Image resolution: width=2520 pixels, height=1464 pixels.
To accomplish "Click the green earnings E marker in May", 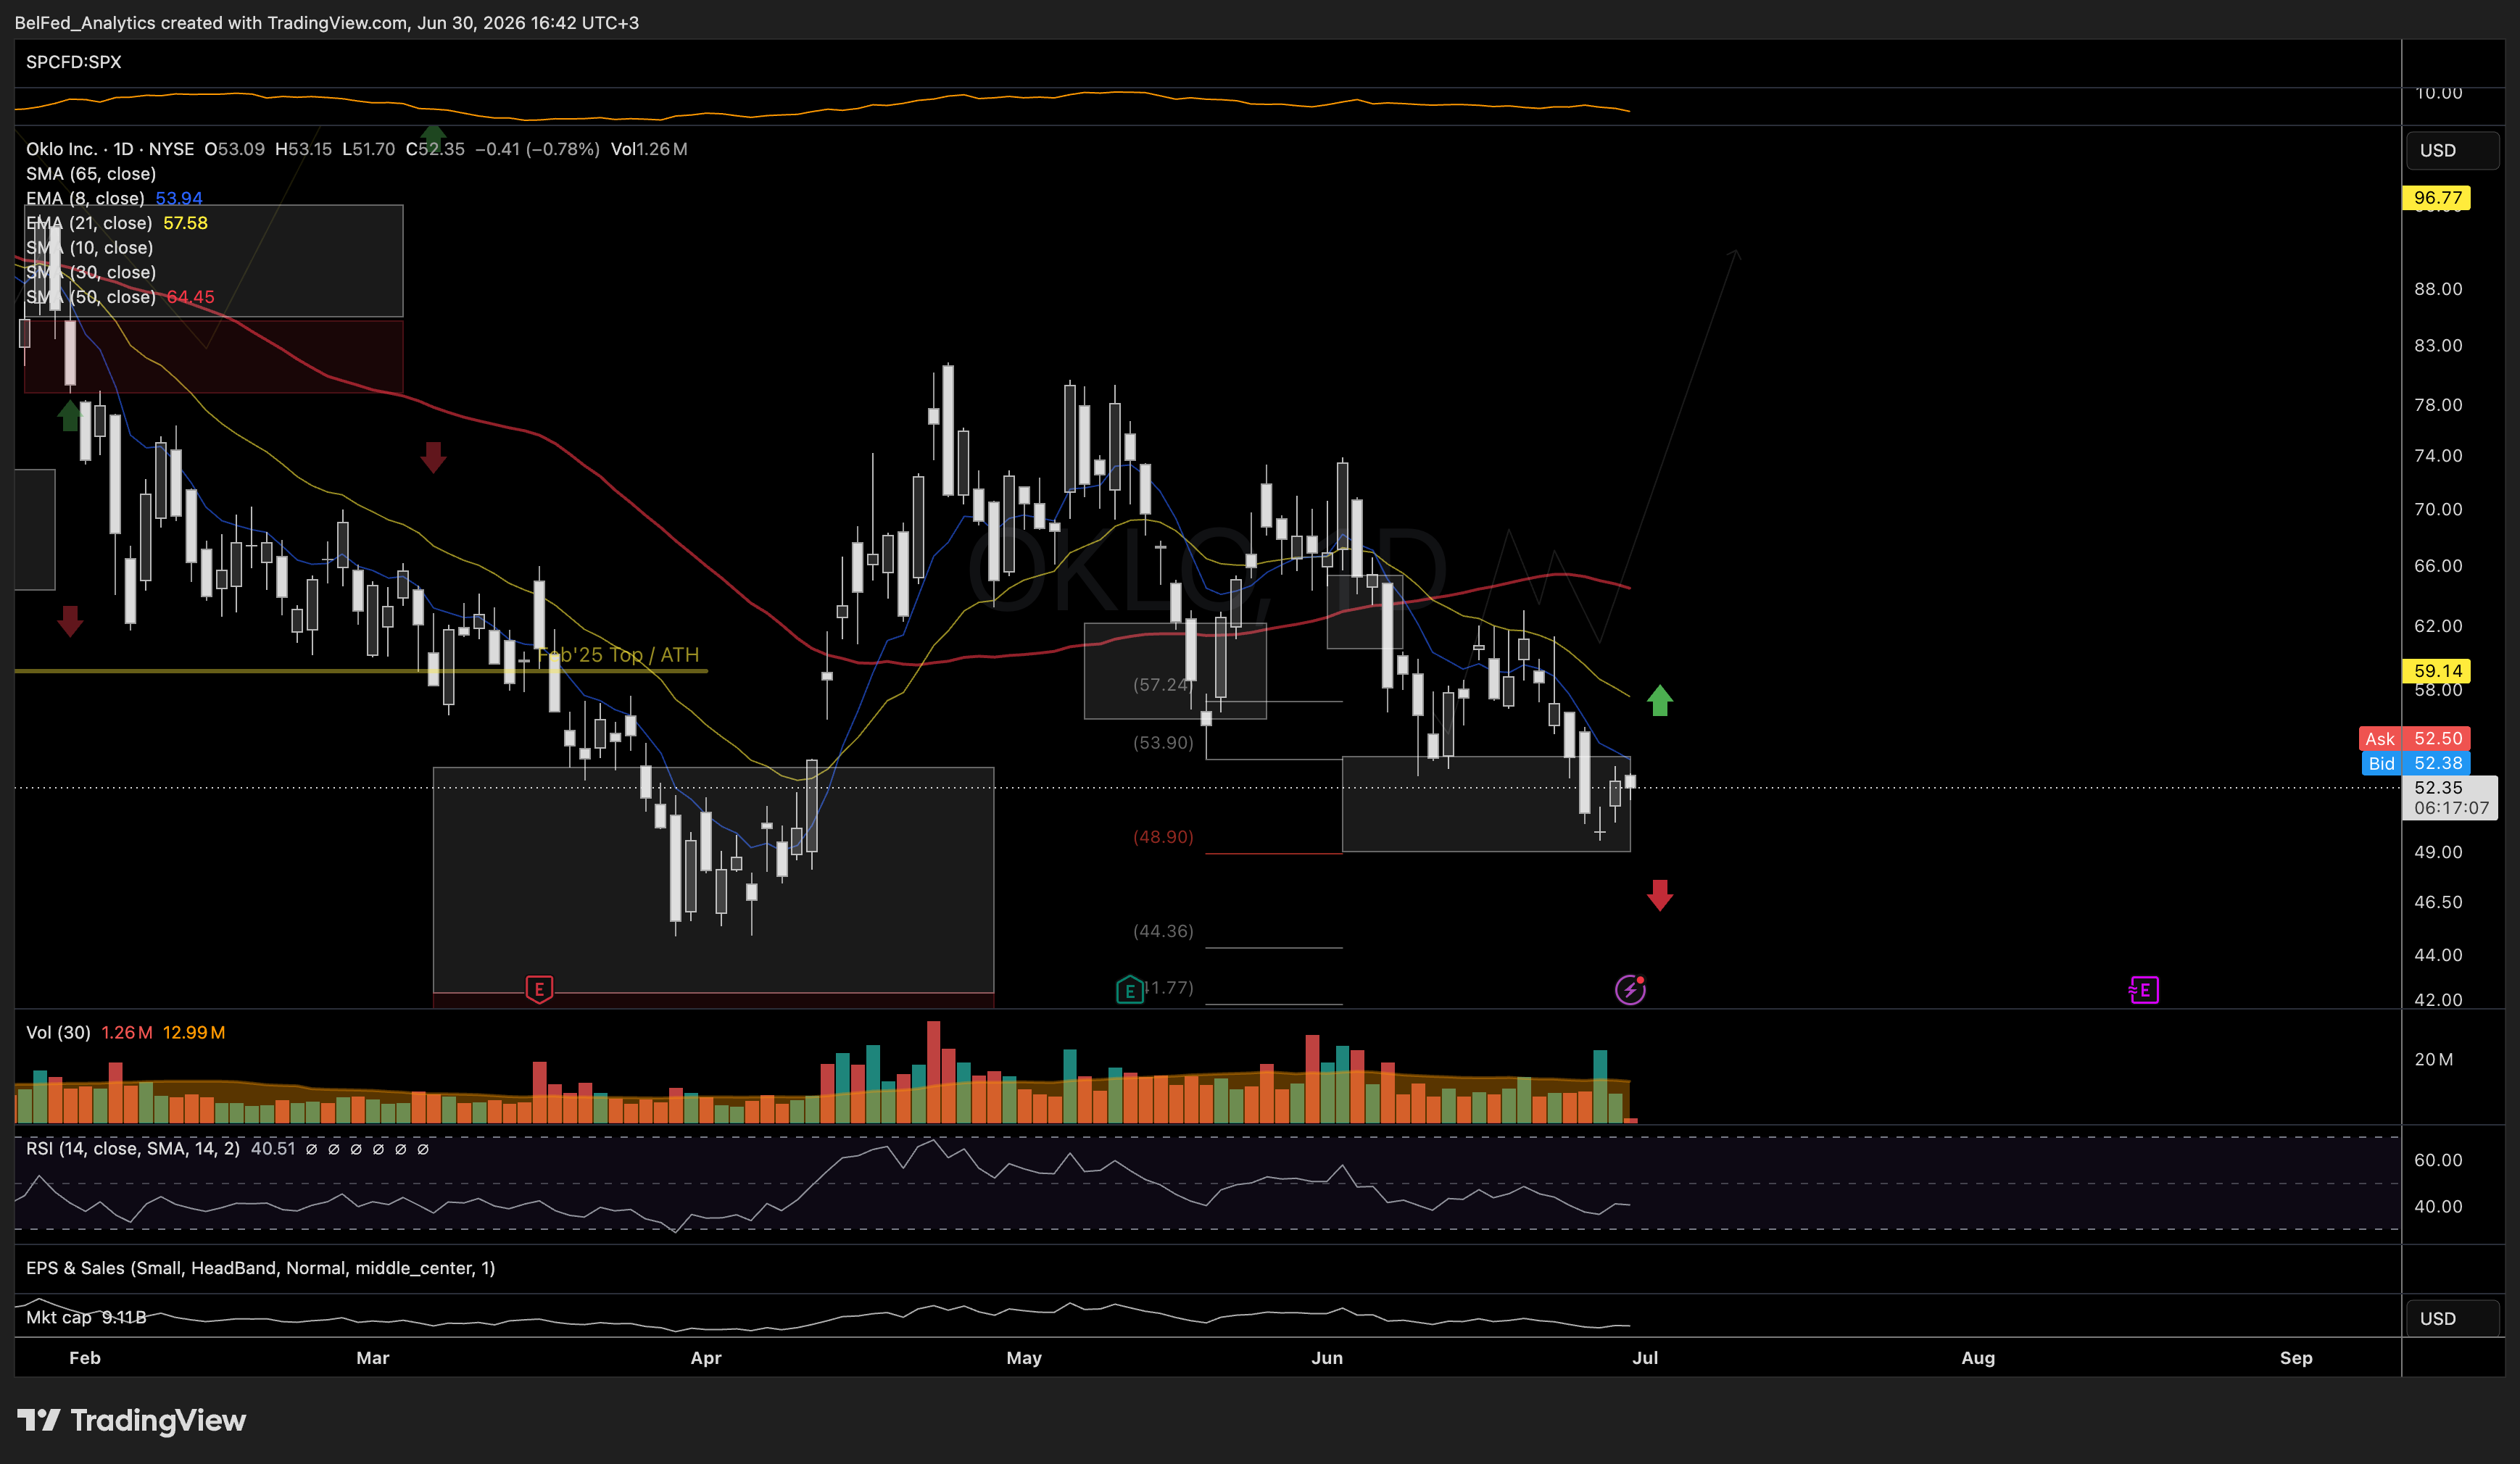I will tap(1129, 990).
